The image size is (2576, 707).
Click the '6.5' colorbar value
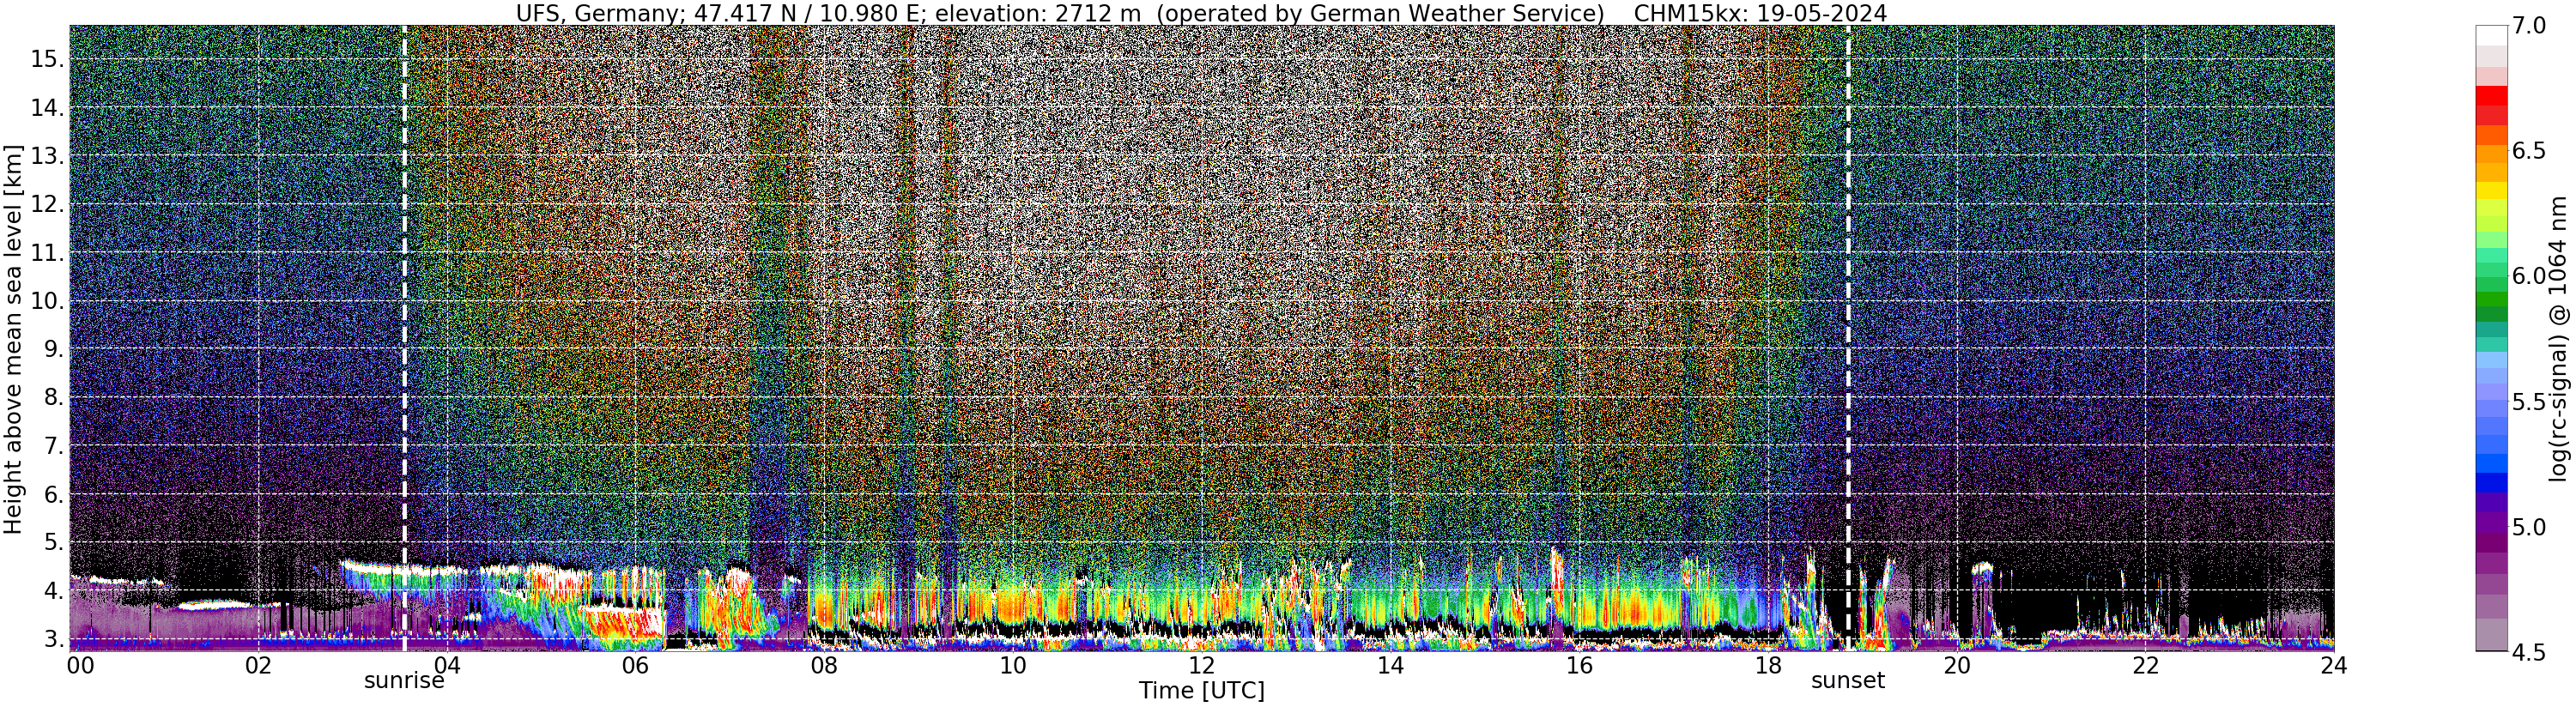point(2527,151)
